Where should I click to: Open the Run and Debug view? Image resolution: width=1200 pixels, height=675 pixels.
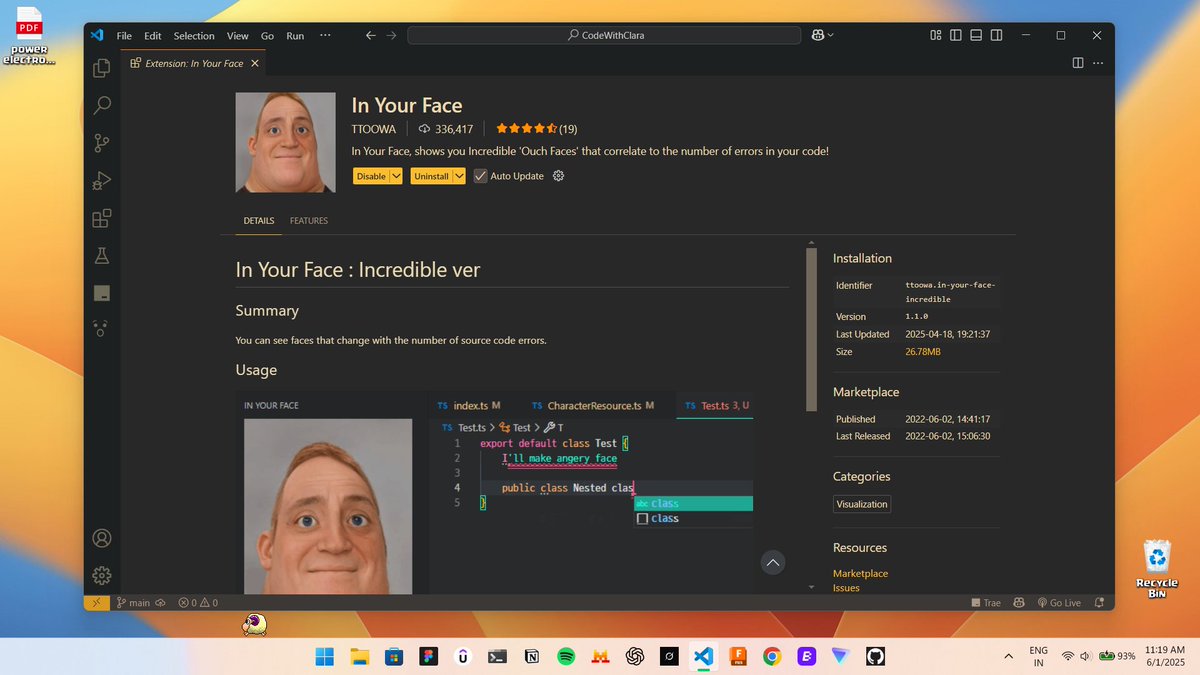[101, 181]
